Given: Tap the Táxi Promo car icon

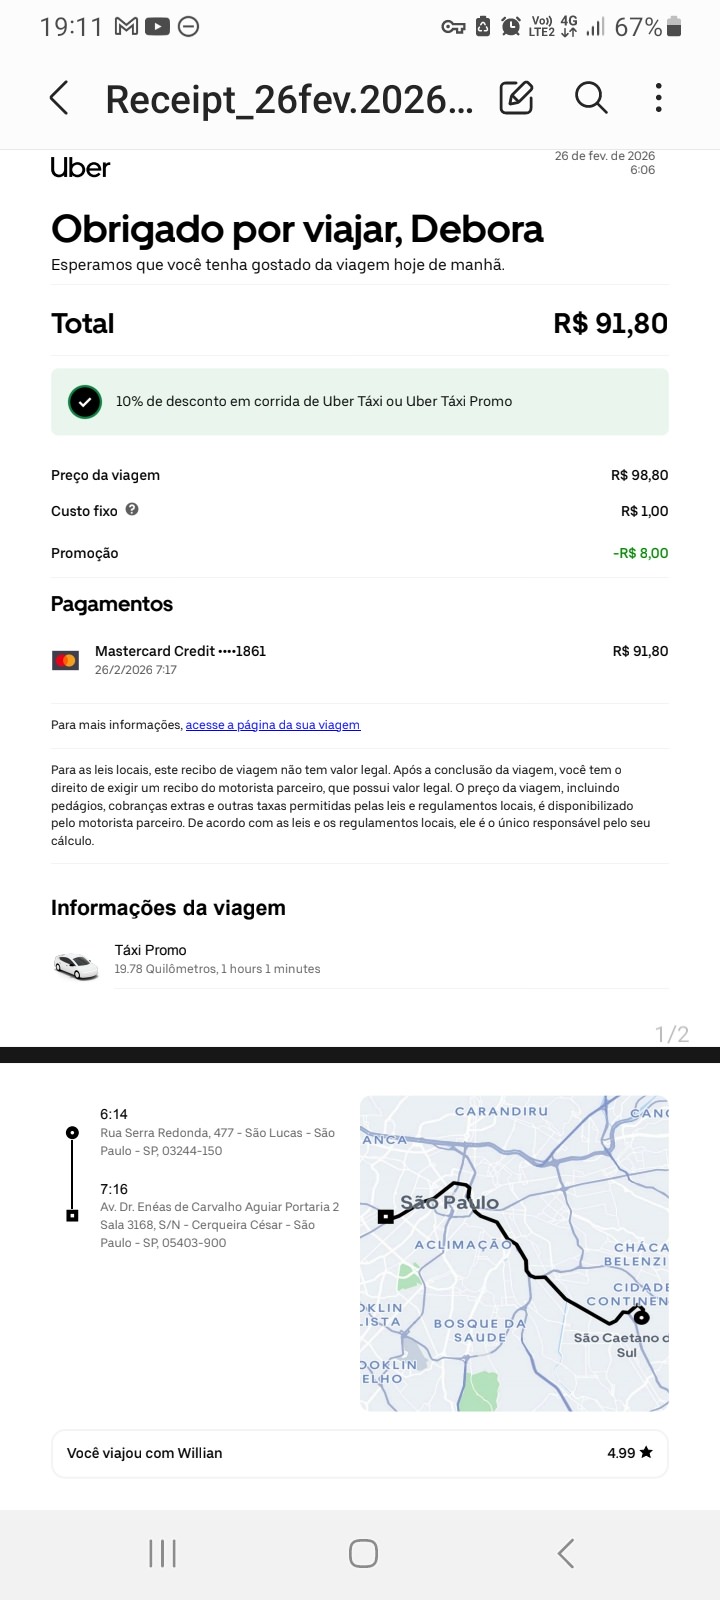Looking at the screenshot, I should (76, 966).
